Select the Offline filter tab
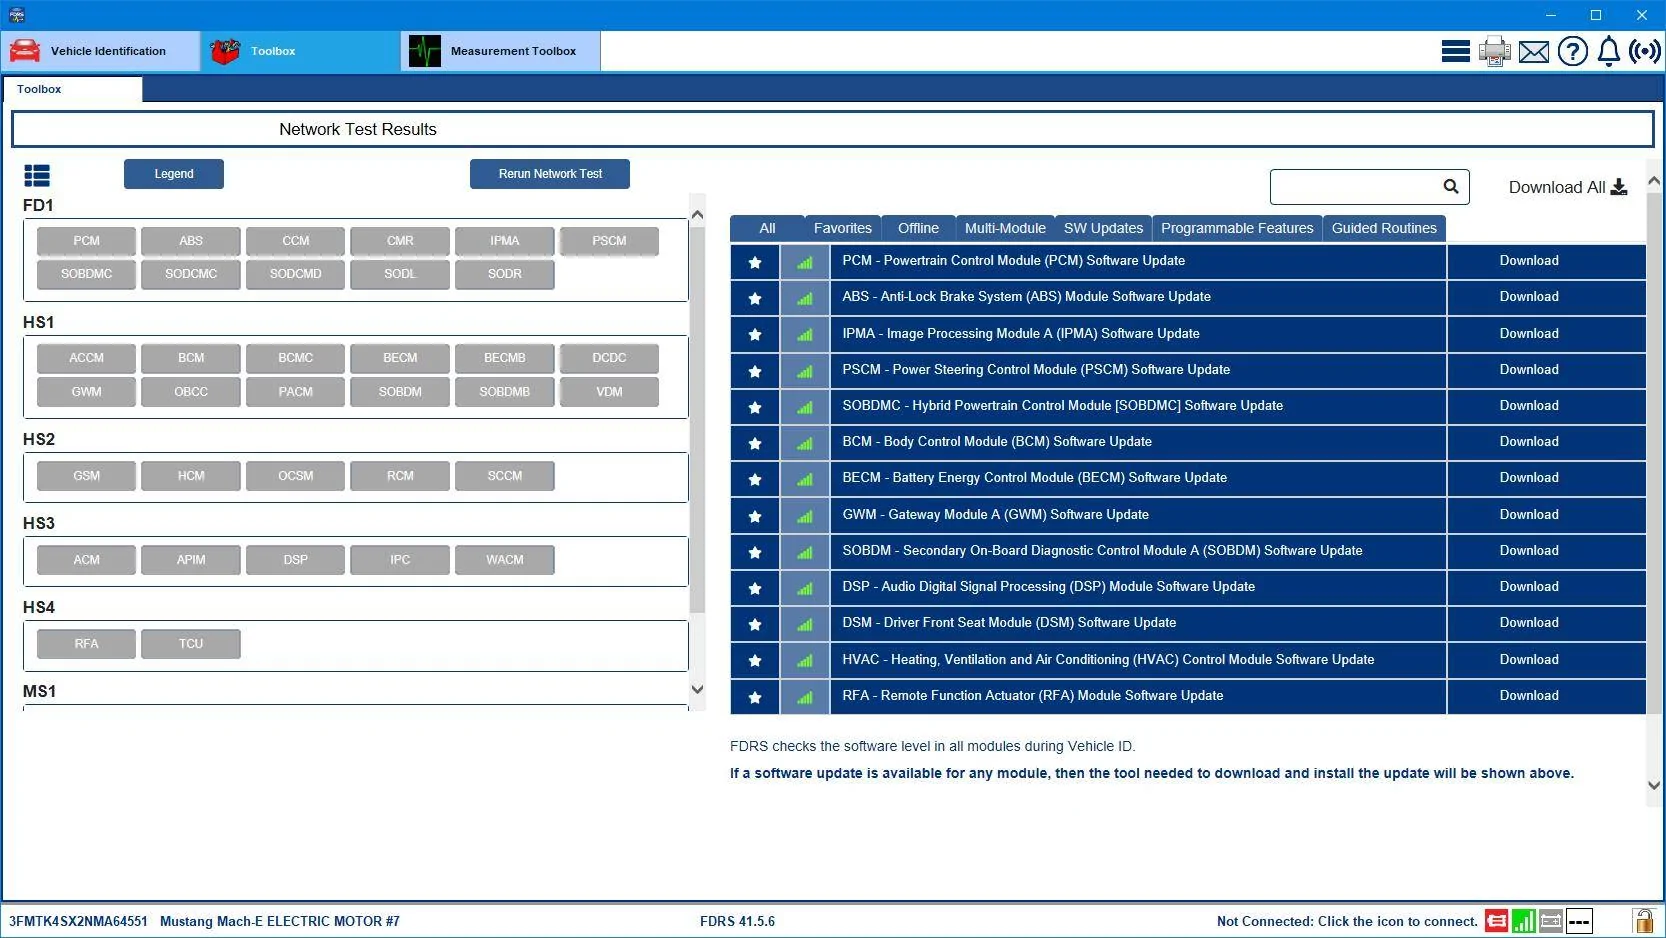The image size is (1666, 938). [x=918, y=228]
